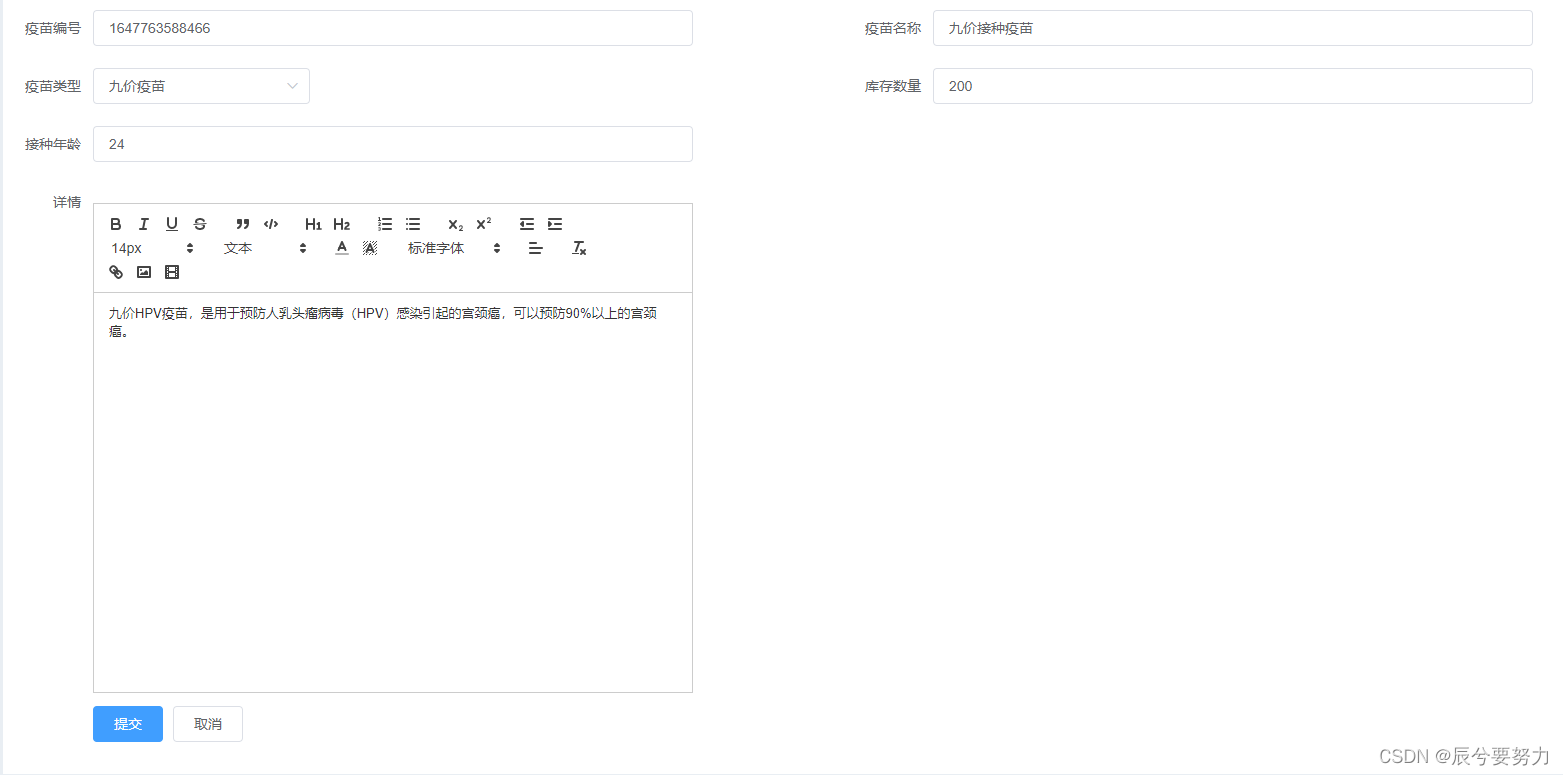Image resolution: width=1563 pixels, height=775 pixels.
Task: Toggle italic formatting in the editor
Action: (144, 224)
